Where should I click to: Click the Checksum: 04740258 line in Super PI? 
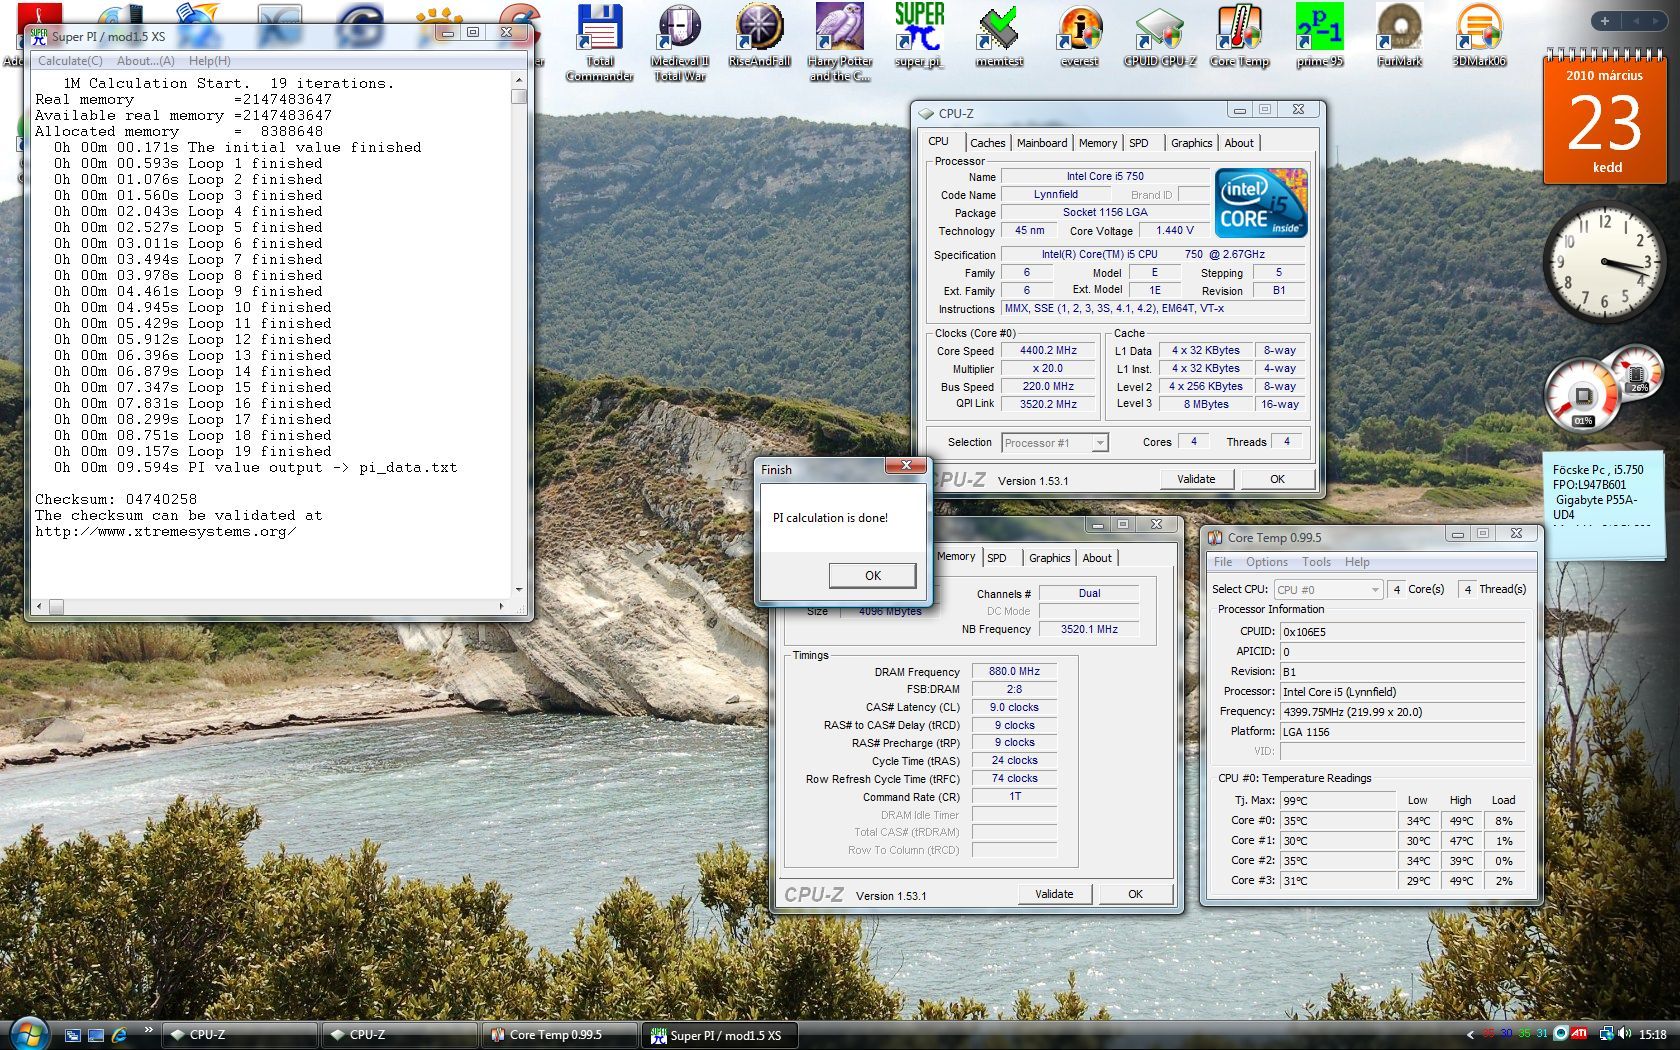click(x=116, y=499)
